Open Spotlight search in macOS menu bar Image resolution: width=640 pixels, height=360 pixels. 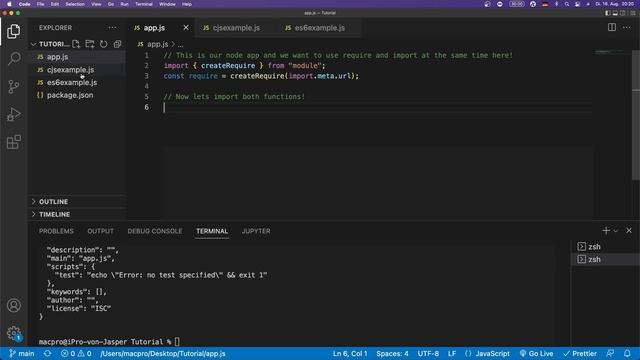[567, 4]
